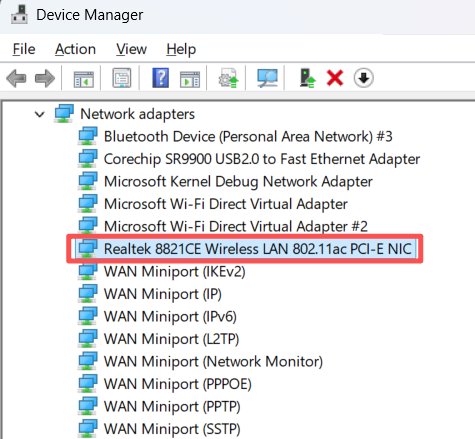The image size is (475, 439).
Task: Open the View menu
Action: [131, 49]
